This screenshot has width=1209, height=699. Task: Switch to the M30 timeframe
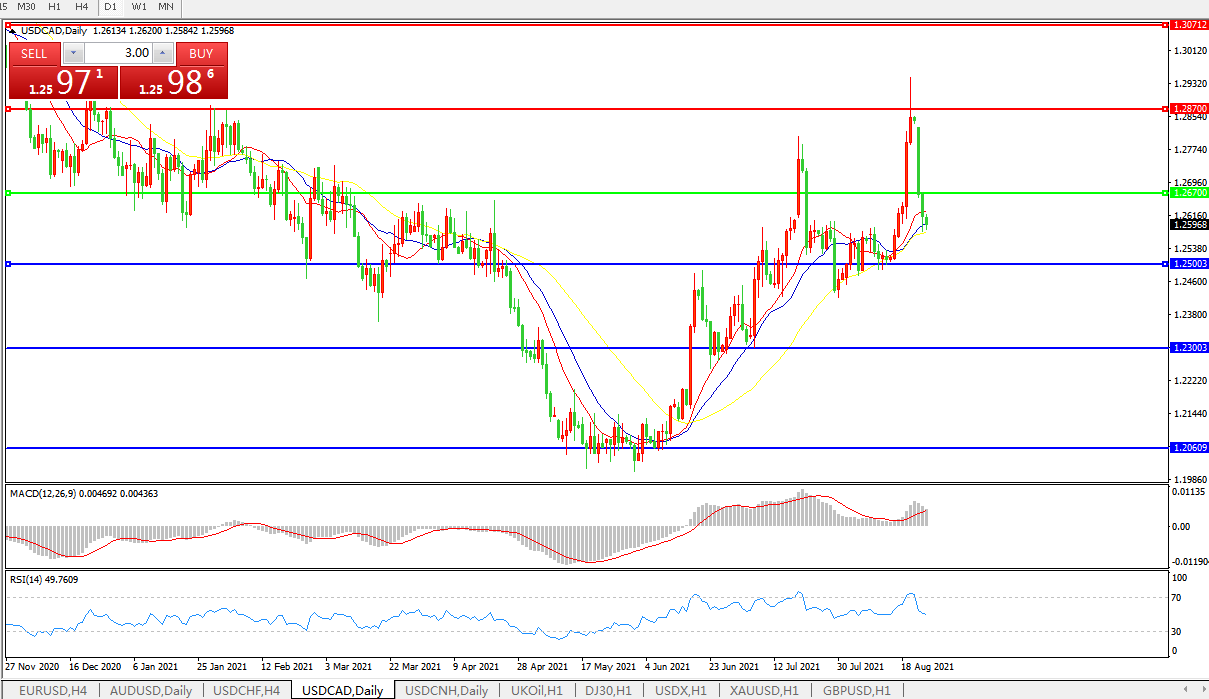point(27,6)
